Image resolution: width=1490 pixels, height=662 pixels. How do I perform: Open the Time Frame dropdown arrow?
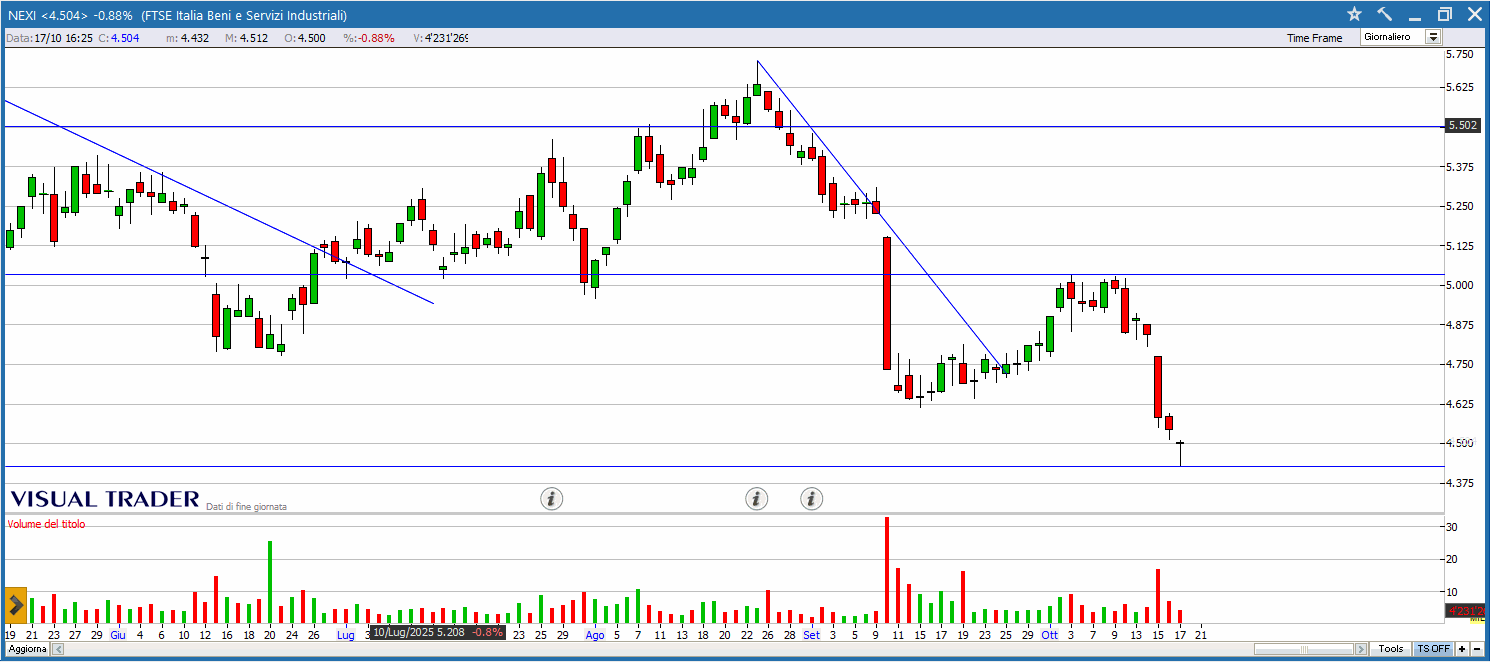tap(1433, 37)
